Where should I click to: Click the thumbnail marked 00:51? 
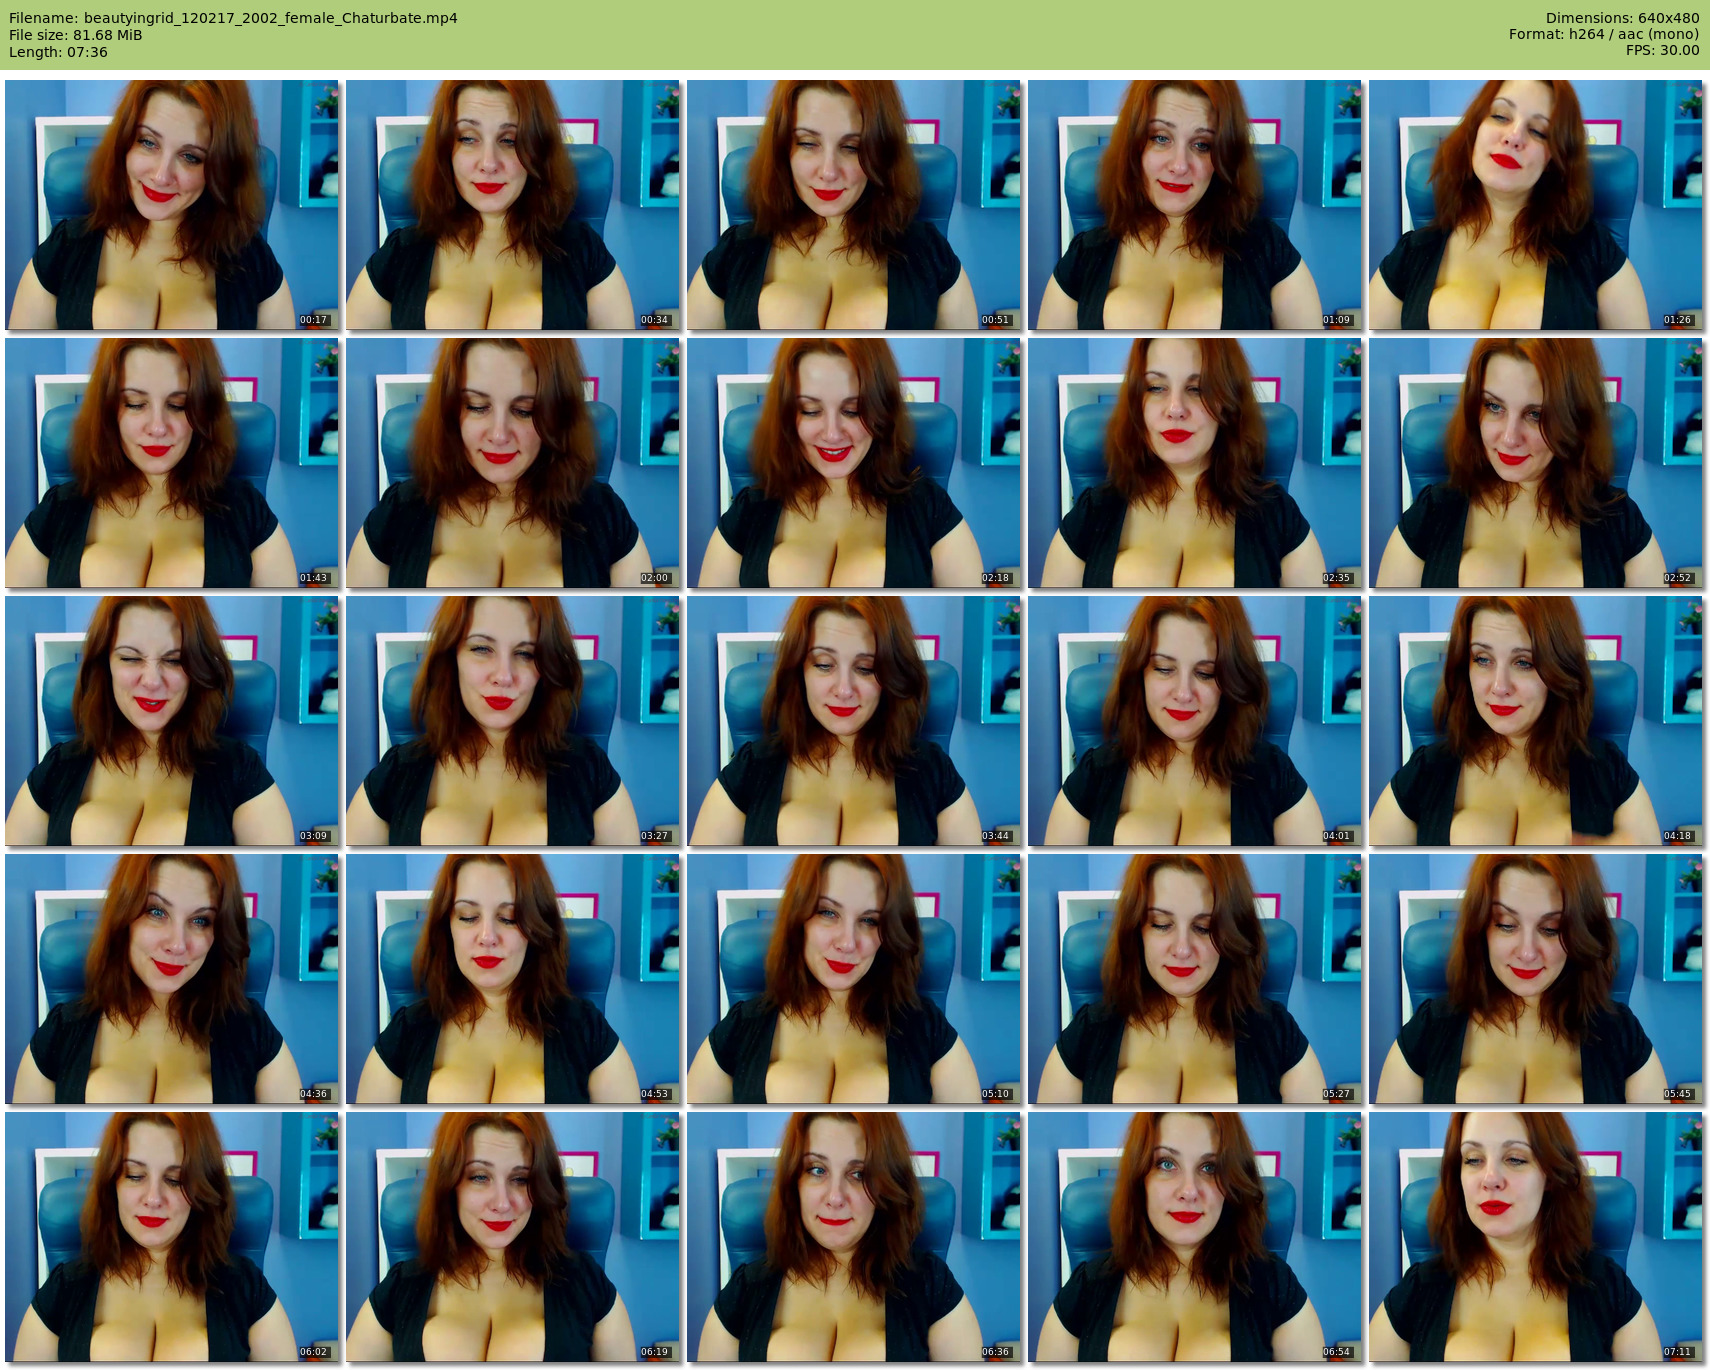coord(854,205)
